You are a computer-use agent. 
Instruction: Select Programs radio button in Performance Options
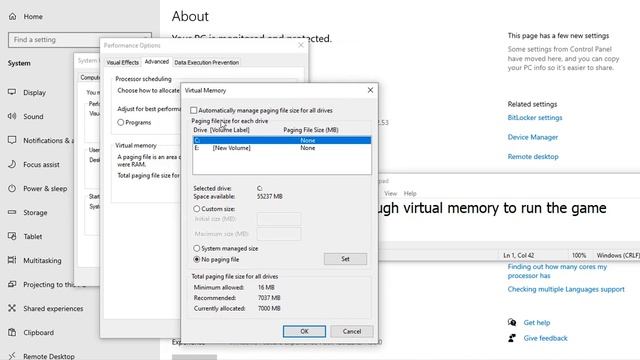tap(120, 122)
